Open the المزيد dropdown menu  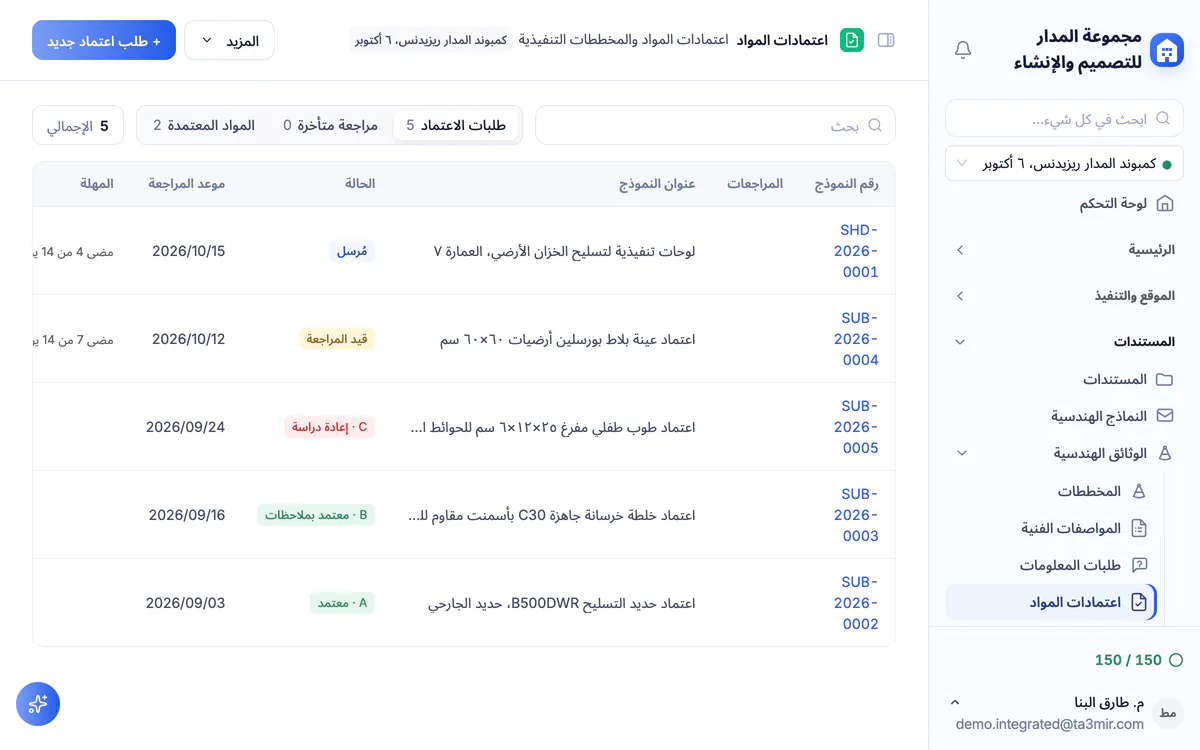229,40
